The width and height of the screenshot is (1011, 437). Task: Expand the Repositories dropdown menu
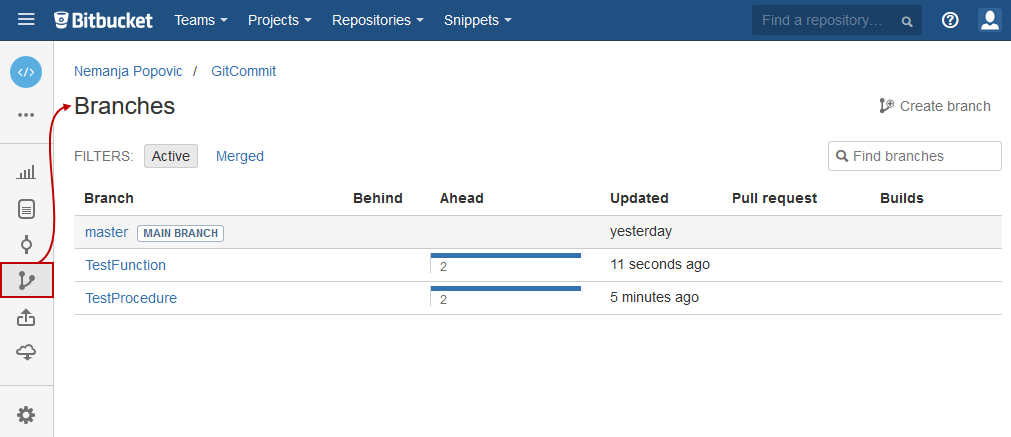coord(377,20)
